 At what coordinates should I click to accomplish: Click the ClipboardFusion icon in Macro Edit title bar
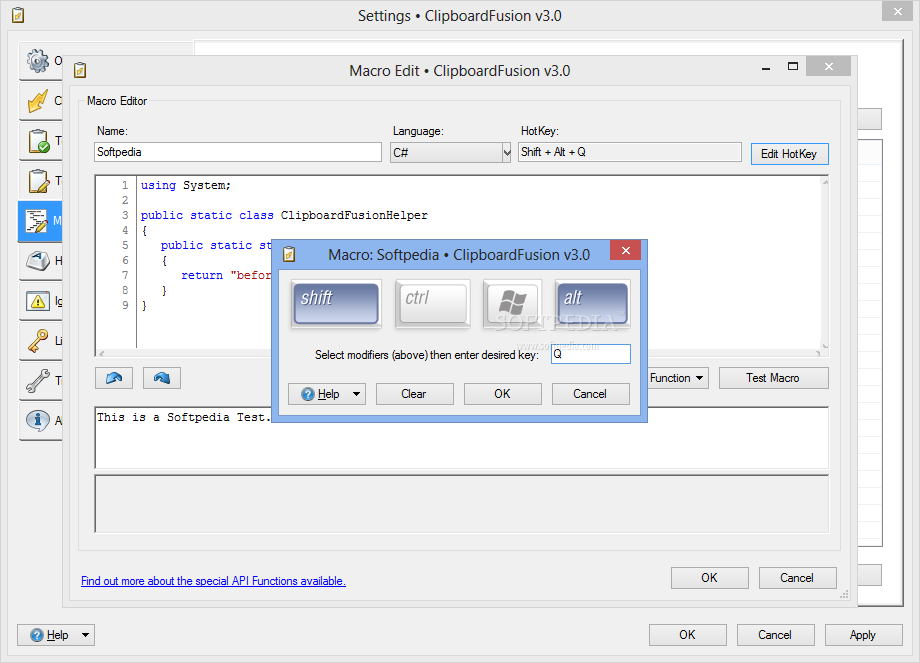[80, 70]
